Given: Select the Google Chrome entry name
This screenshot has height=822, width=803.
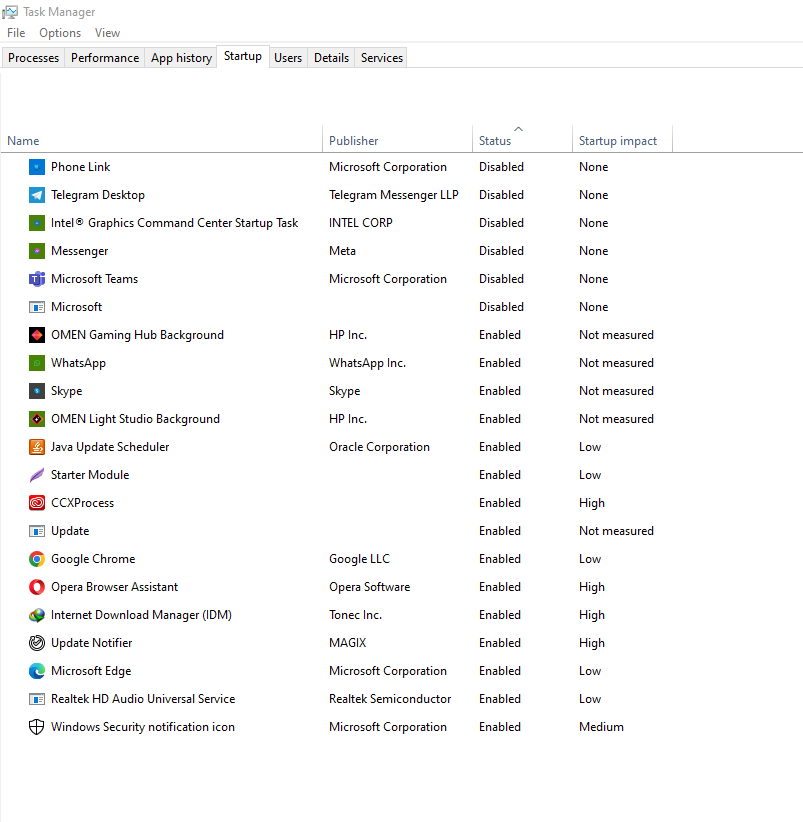Looking at the screenshot, I should point(93,559).
